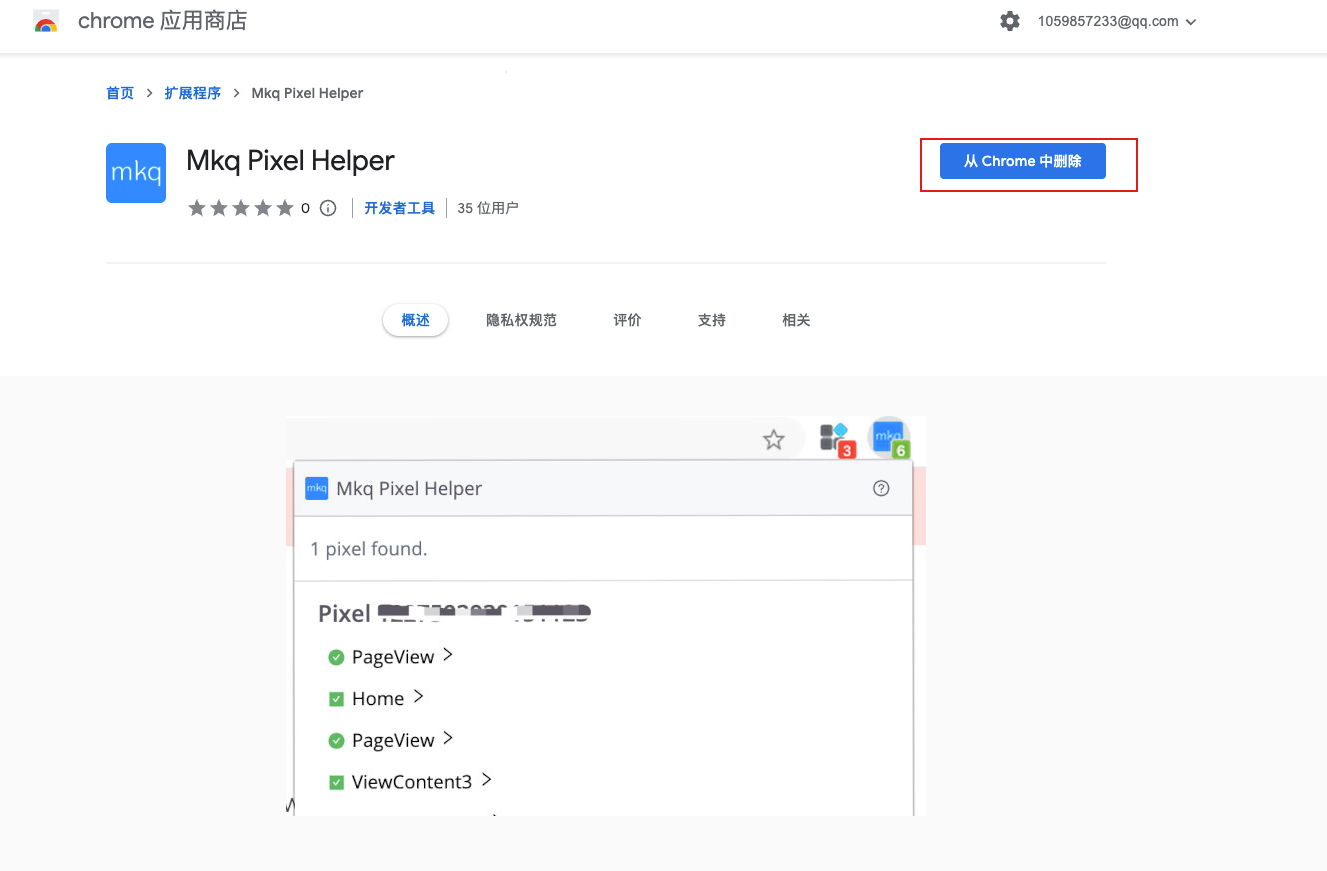Click green circle check beside first PageView
This screenshot has width=1327, height=871.
[x=336, y=657]
